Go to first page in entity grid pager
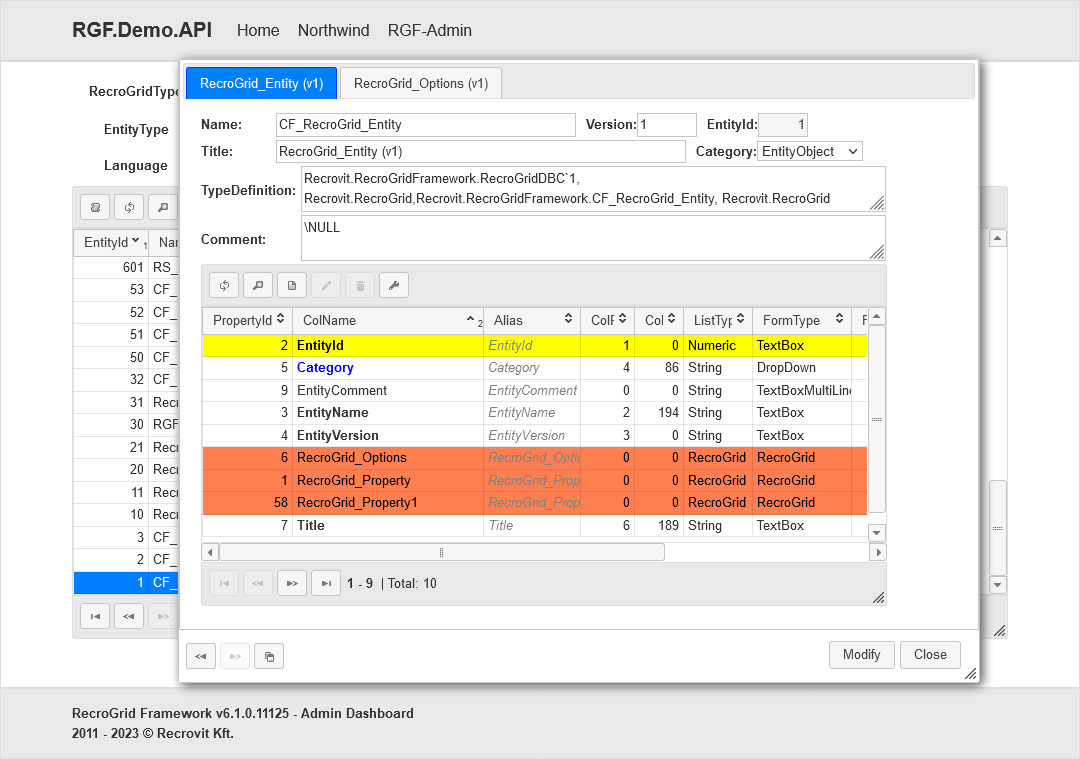Viewport: 1080px width, 759px height. [95, 616]
